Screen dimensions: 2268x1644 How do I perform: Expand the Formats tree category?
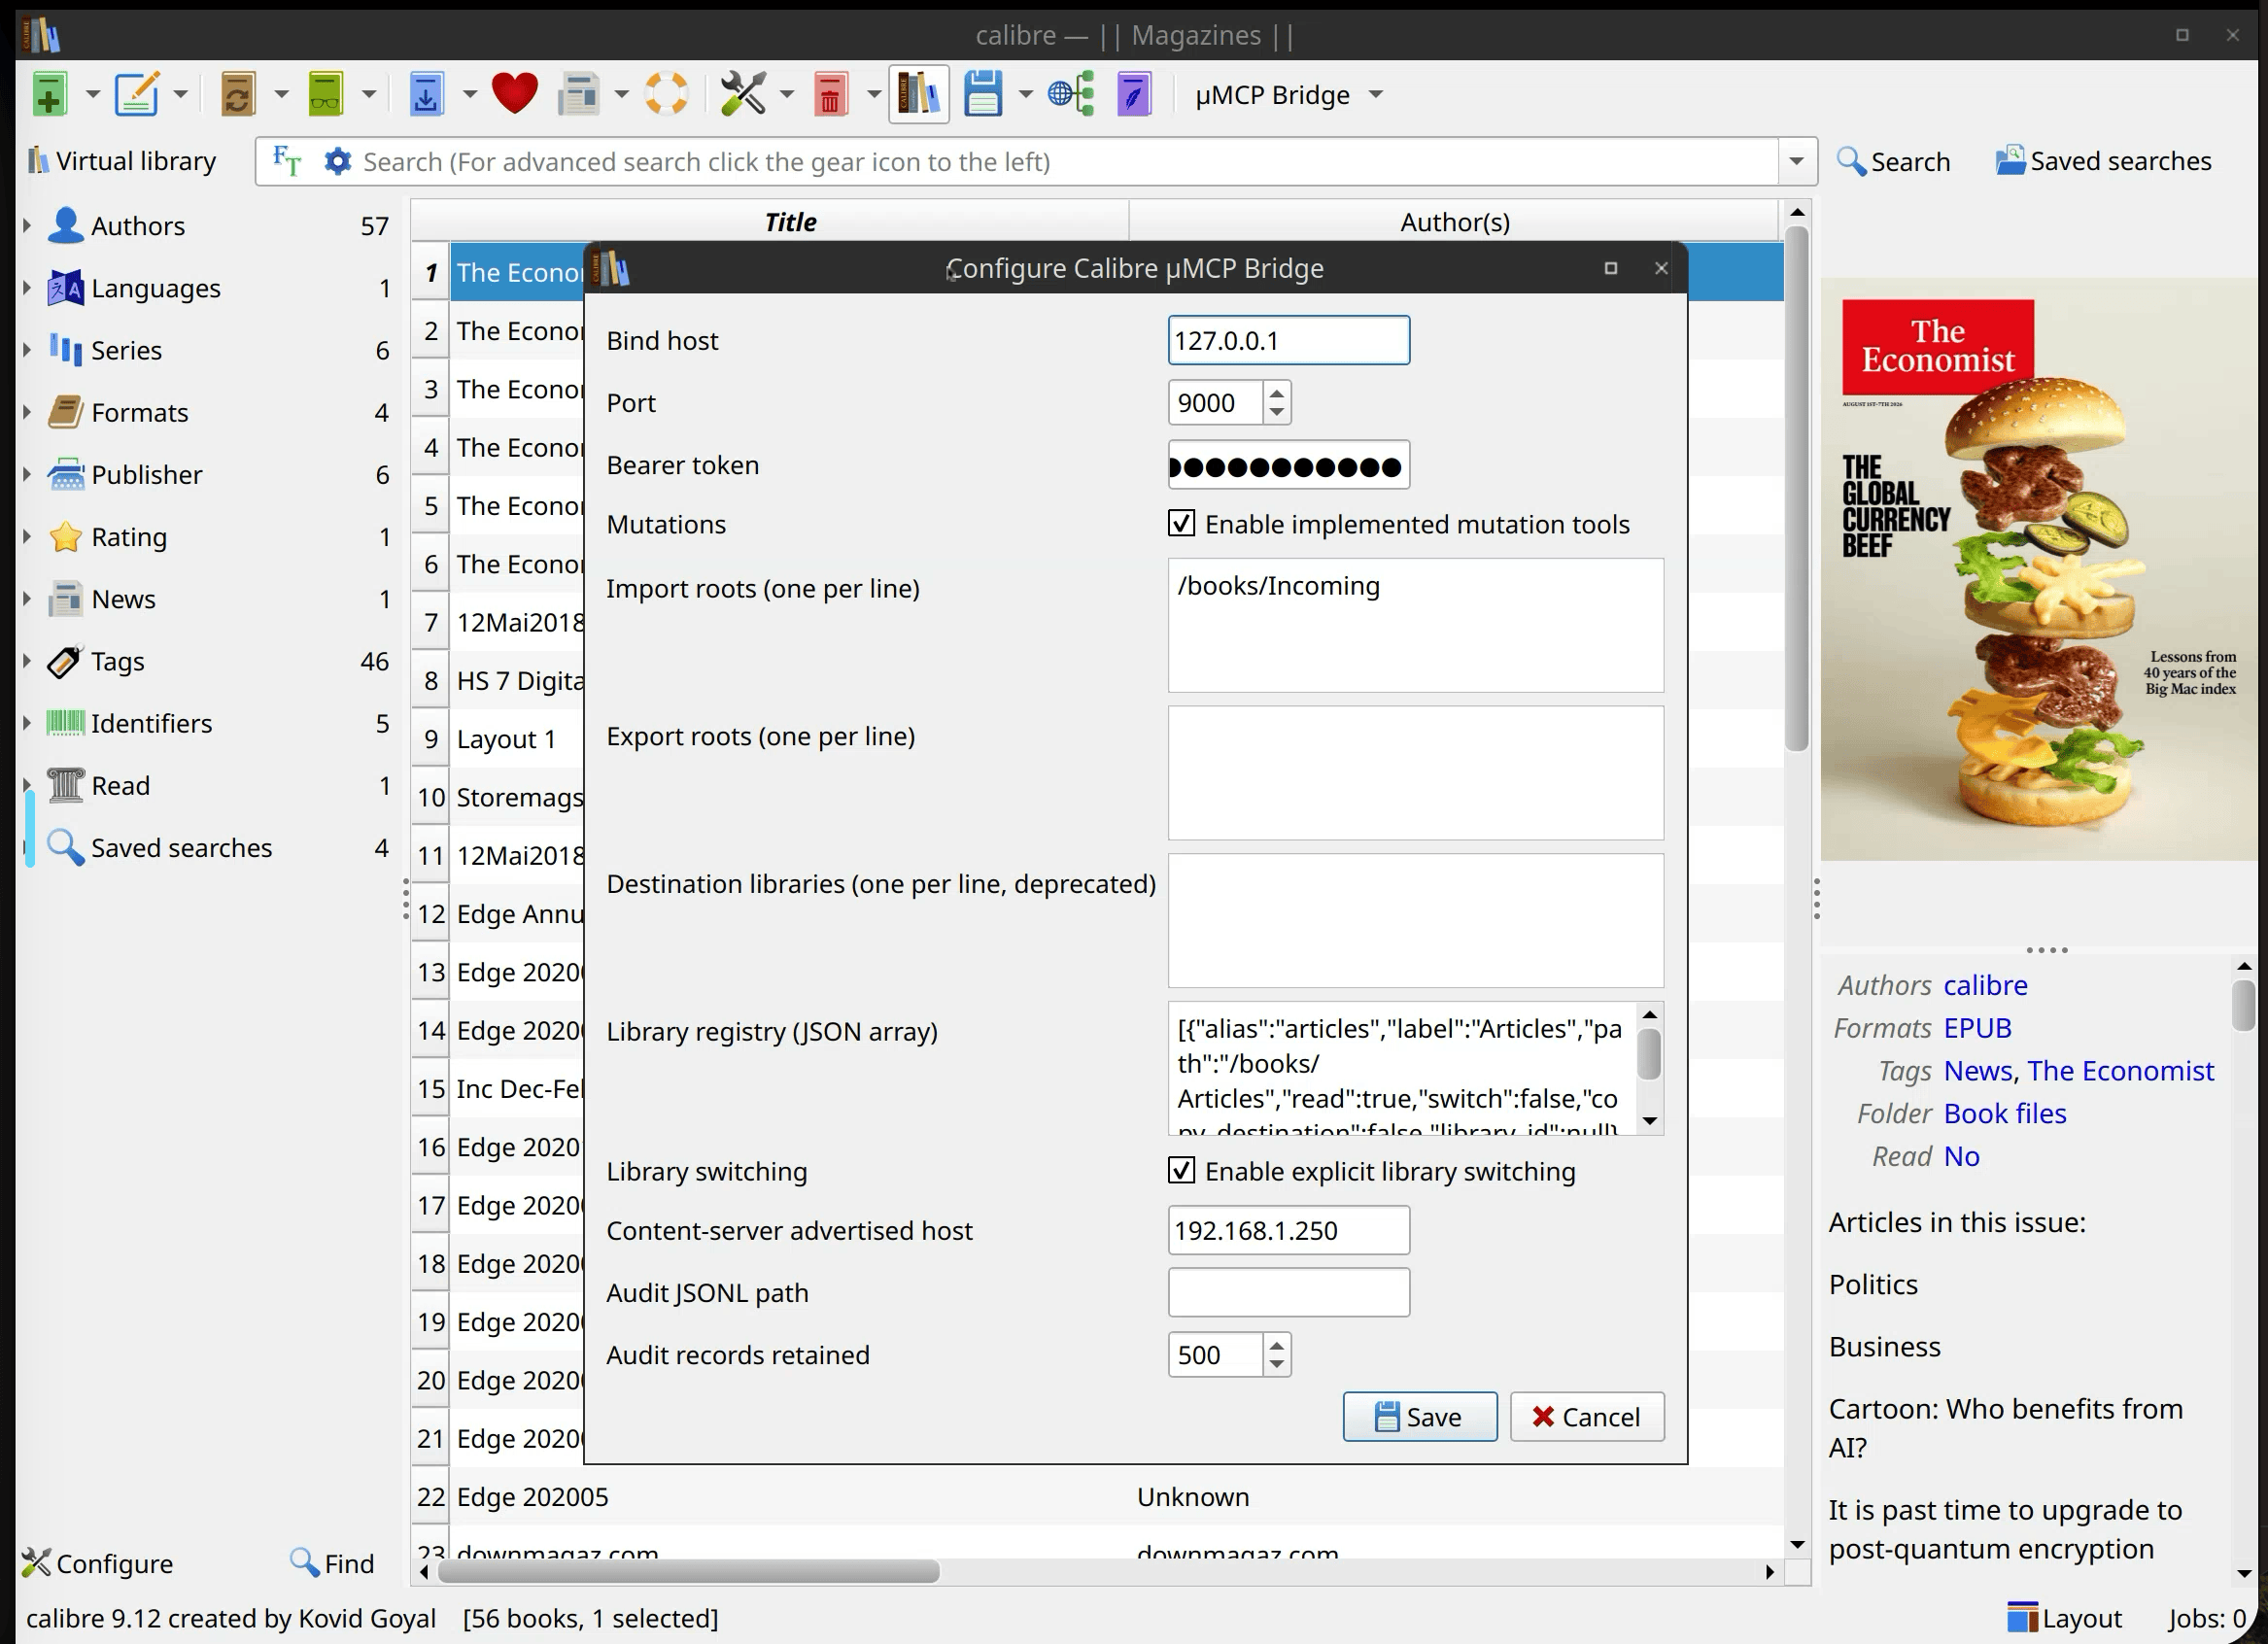(27, 412)
